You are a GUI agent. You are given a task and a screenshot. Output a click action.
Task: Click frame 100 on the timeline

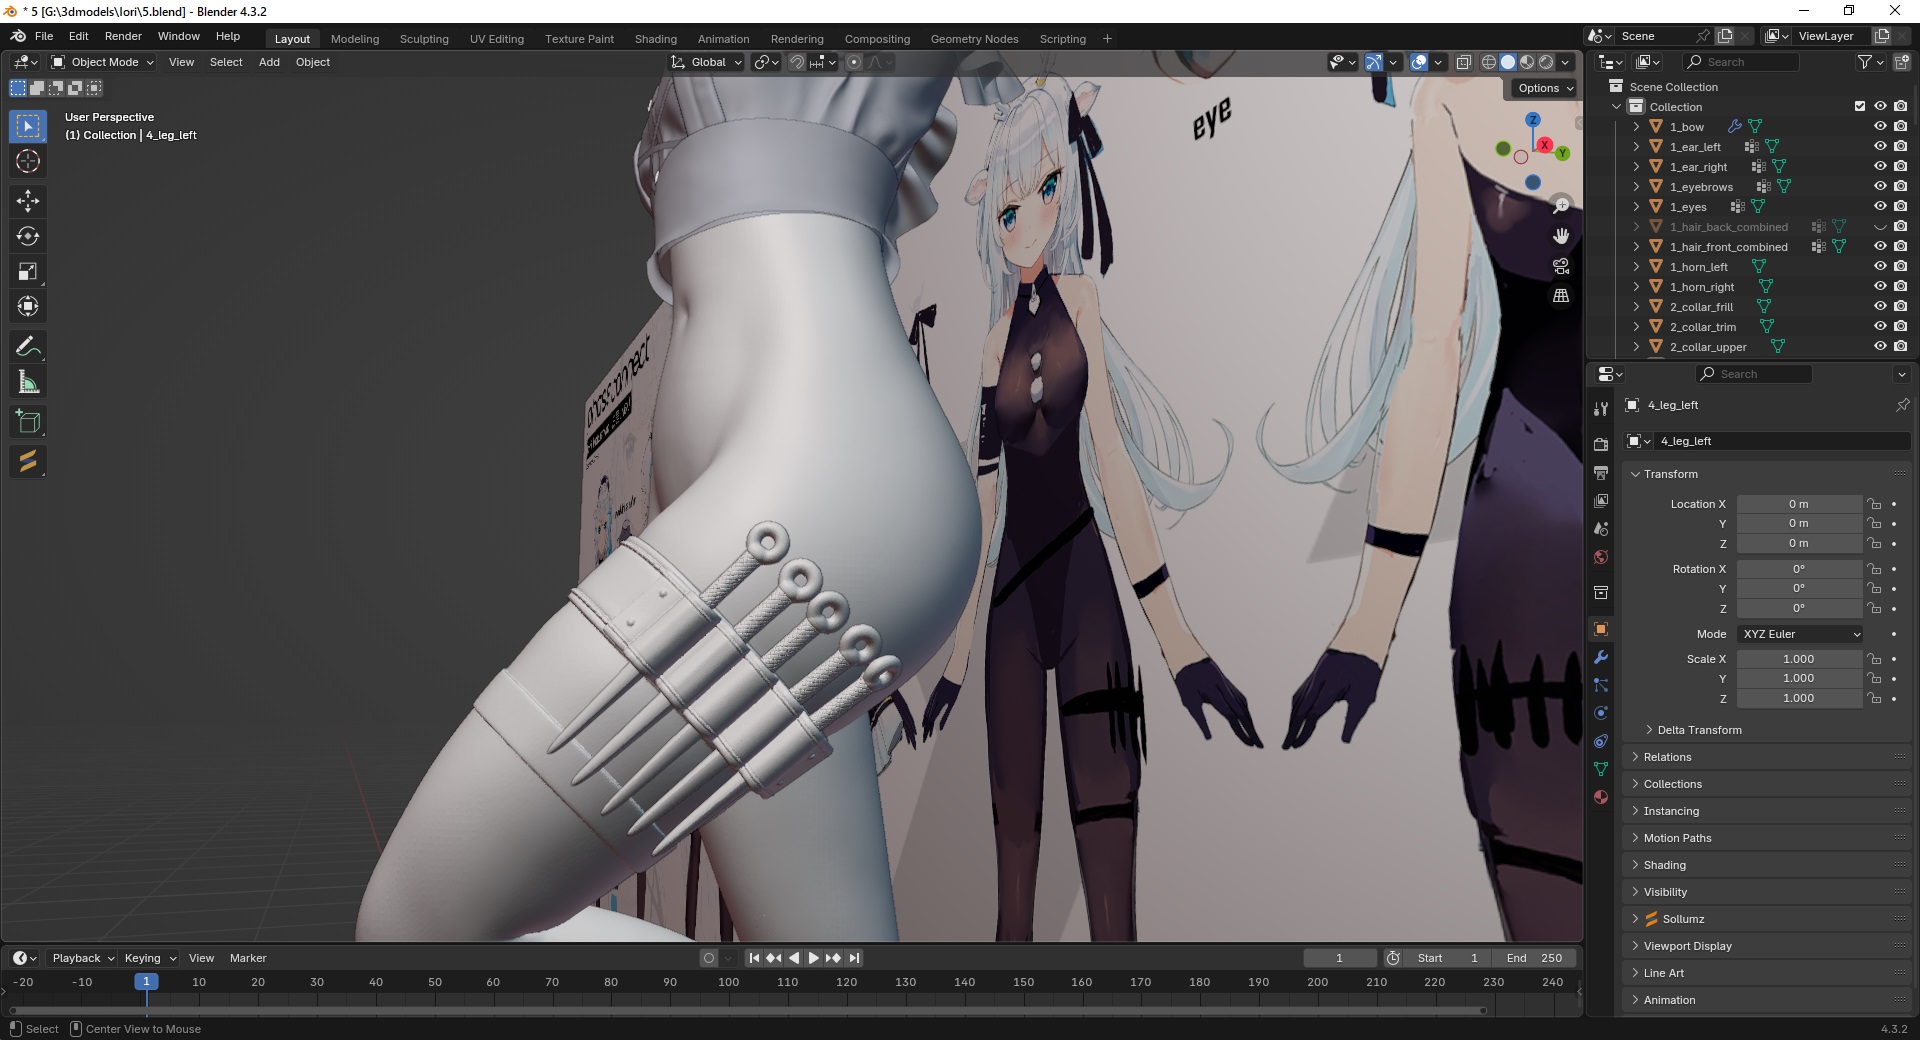729,982
